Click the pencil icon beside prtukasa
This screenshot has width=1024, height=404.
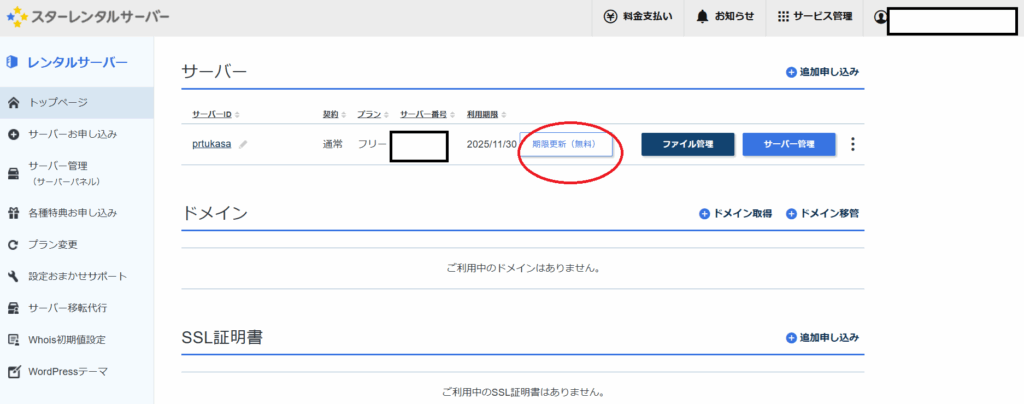pyautogui.click(x=243, y=144)
